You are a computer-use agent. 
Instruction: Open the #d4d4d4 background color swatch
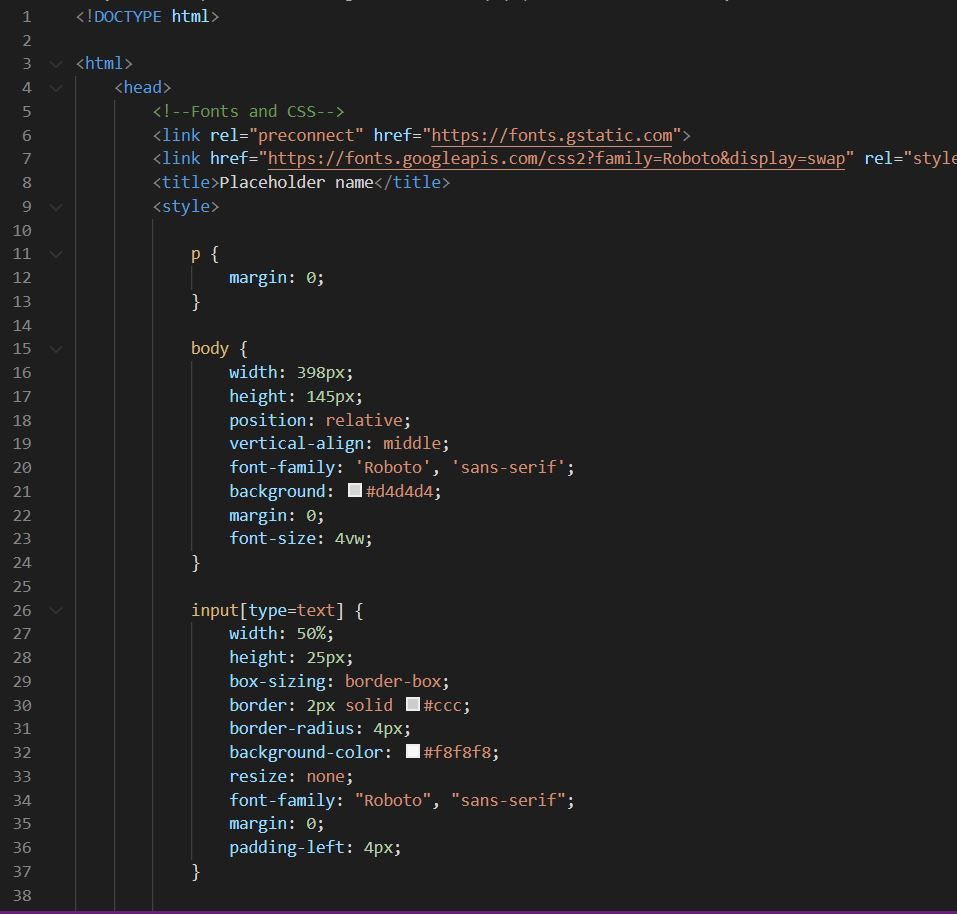355,491
